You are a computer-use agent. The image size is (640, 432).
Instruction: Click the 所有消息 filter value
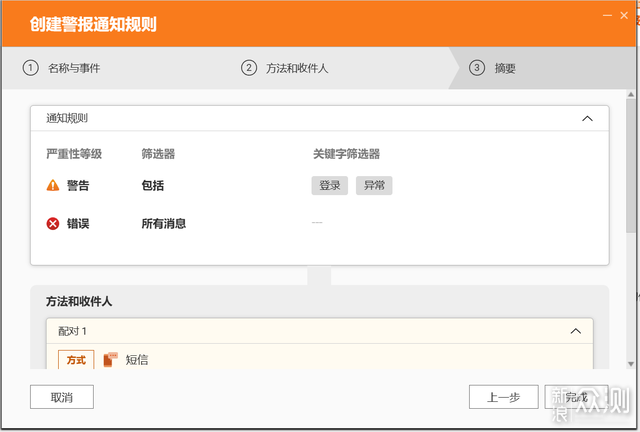164,224
